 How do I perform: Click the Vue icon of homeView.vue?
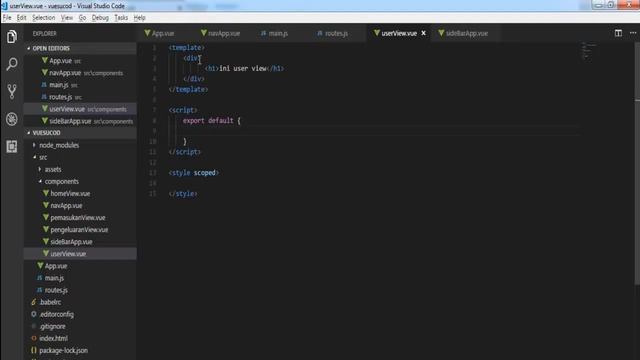click(x=46, y=193)
